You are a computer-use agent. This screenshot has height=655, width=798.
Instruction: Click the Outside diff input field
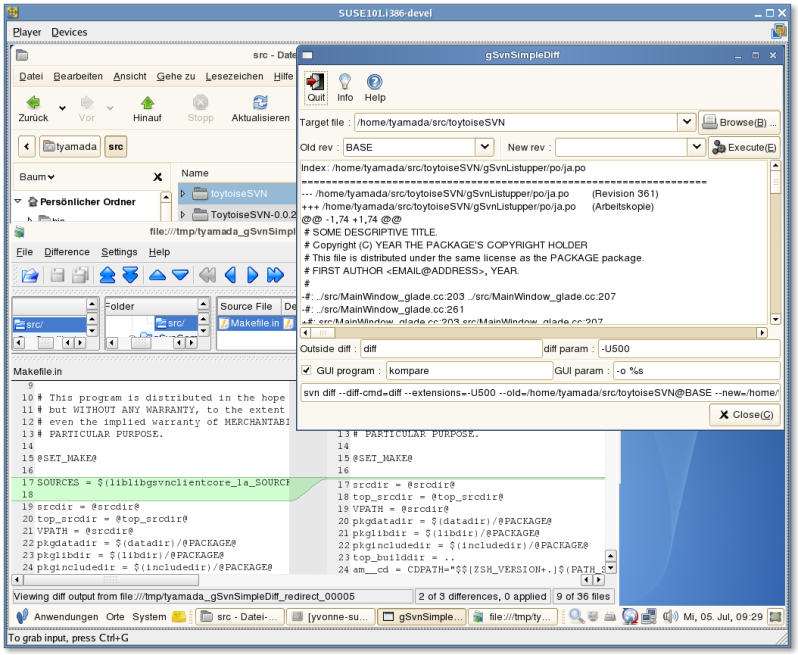click(451, 349)
